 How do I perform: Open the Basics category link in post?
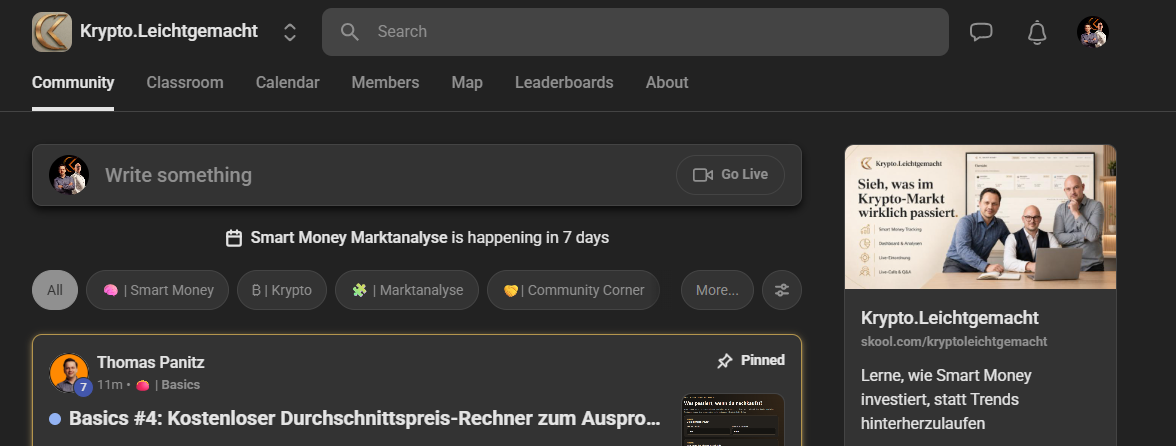coord(168,385)
